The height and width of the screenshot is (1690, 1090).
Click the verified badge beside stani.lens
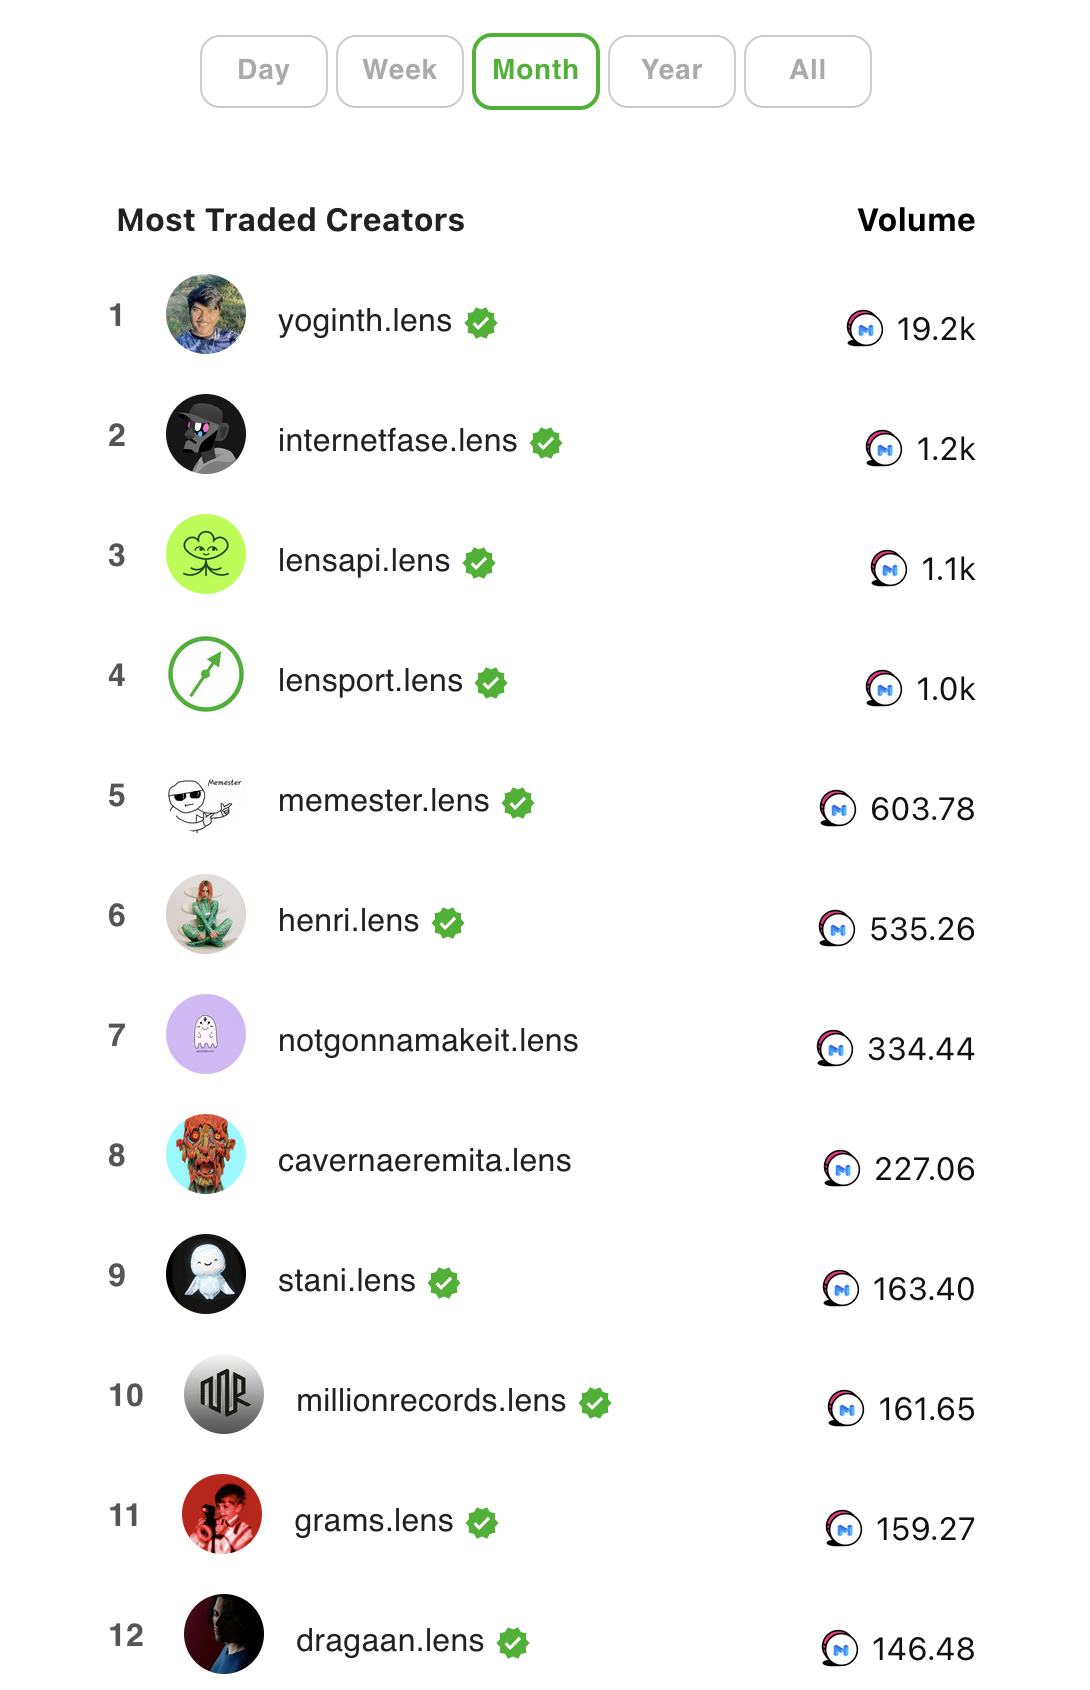(x=444, y=1282)
